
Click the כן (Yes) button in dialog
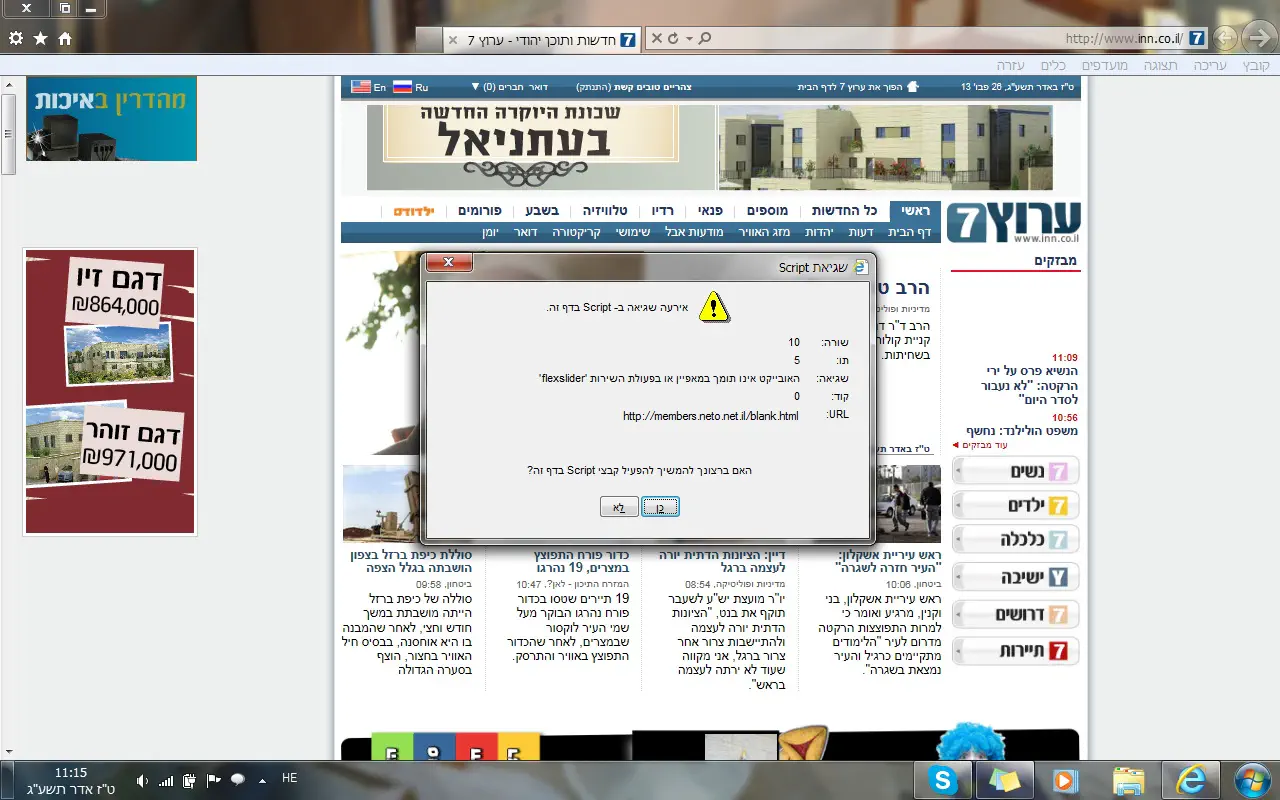[x=660, y=508]
